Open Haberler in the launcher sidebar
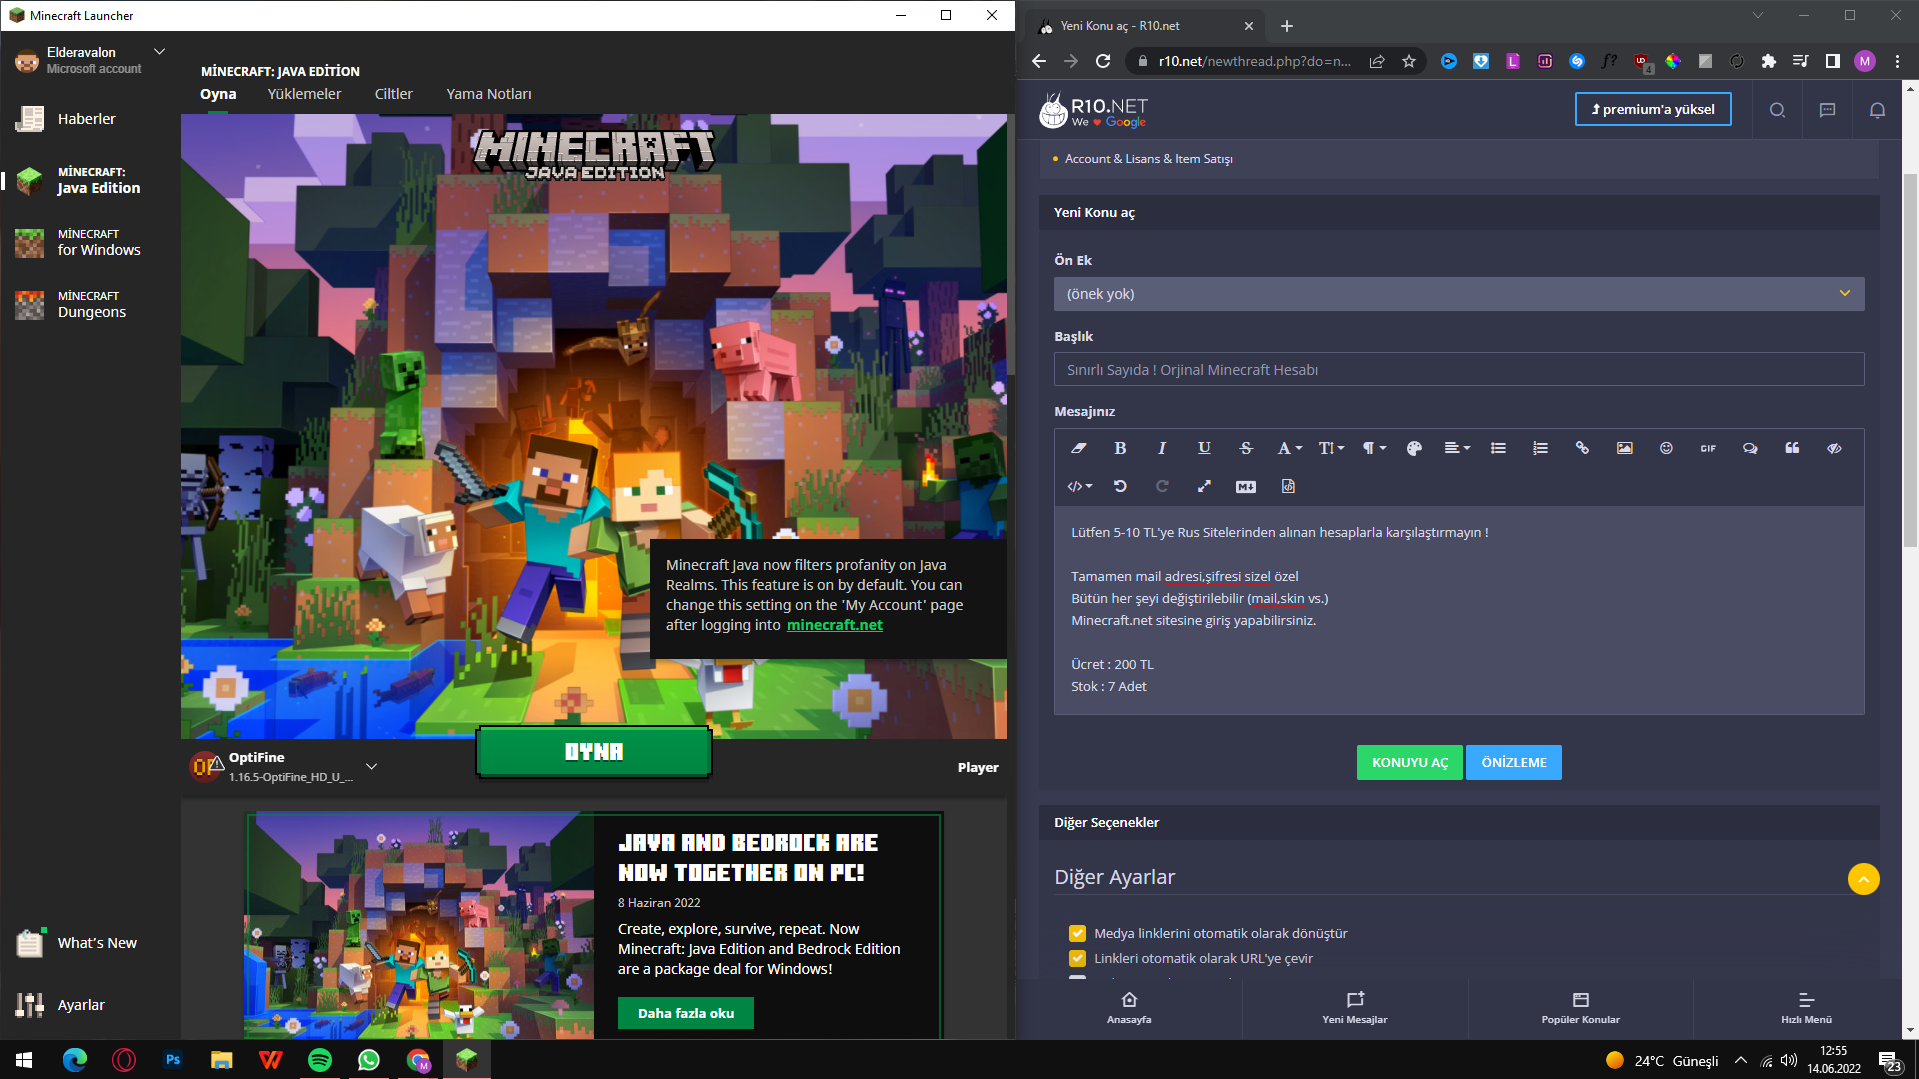Viewport: 1919px width, 1079px height. click(87, 119)
